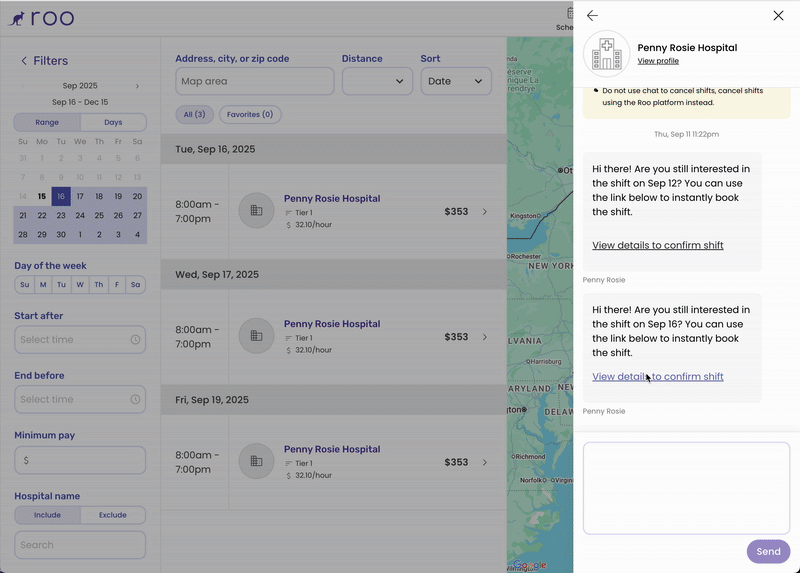Open View profile link
Viewport: 800px width, 573px height.
(x=658, y=61)
